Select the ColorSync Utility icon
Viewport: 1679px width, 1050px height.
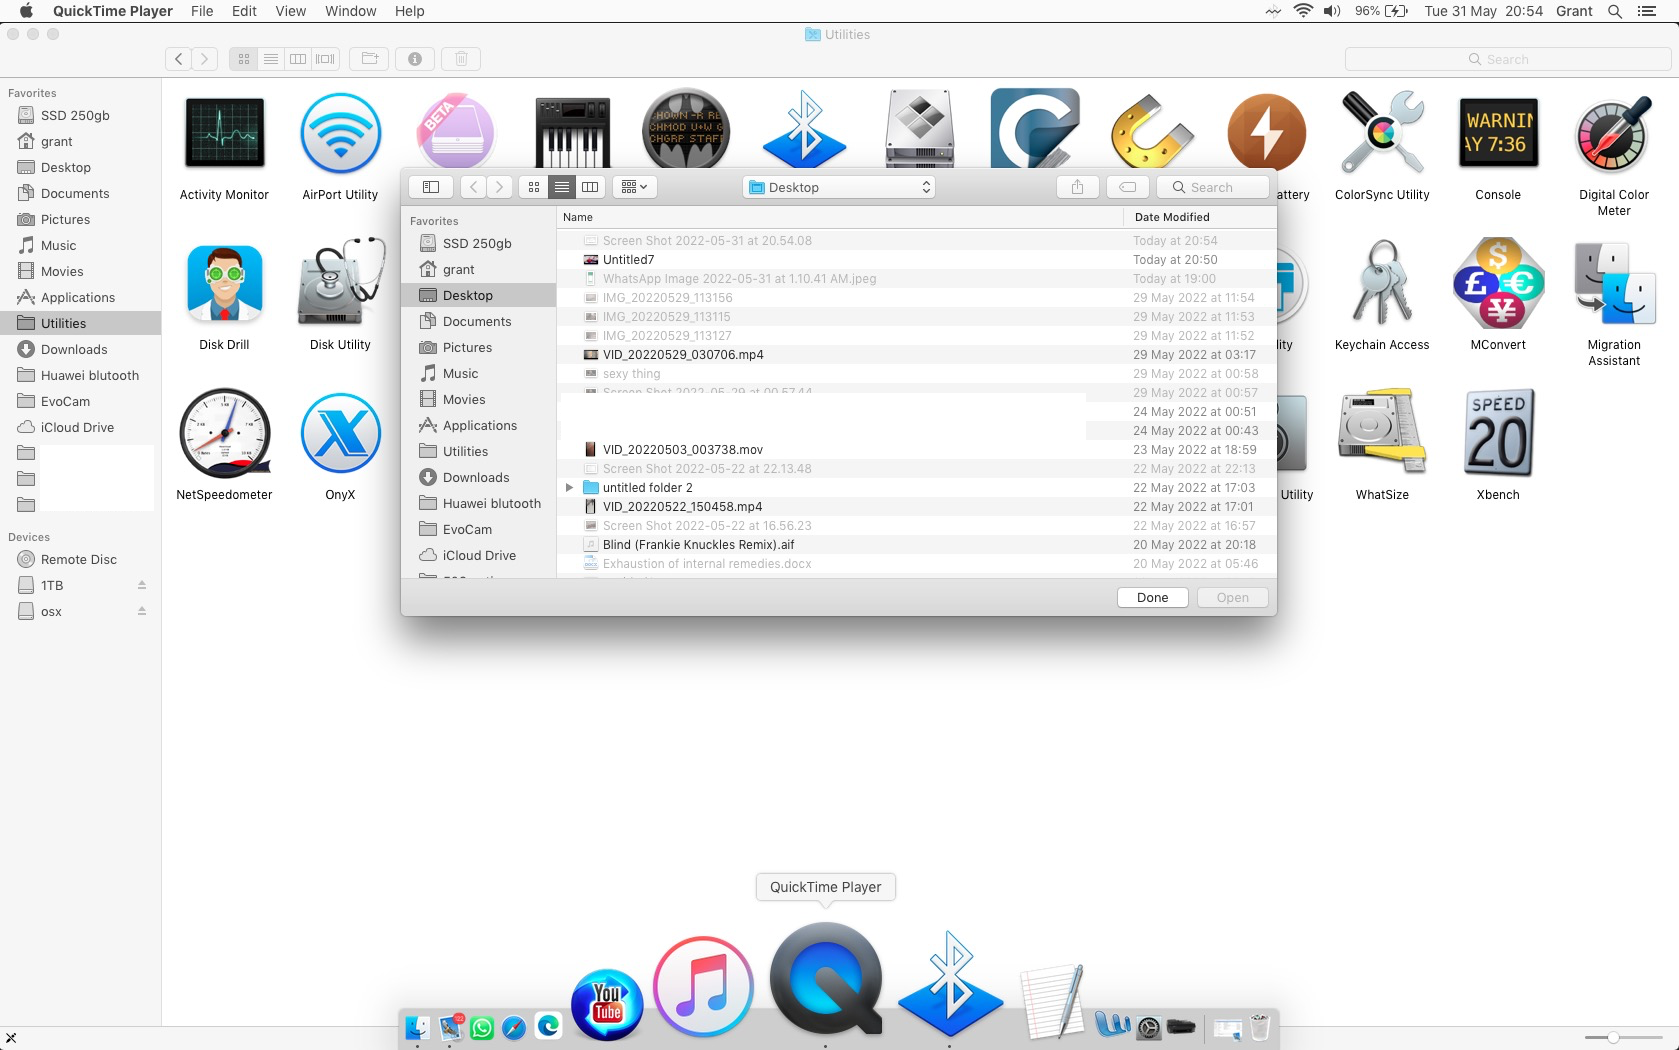click(1382, 133)
